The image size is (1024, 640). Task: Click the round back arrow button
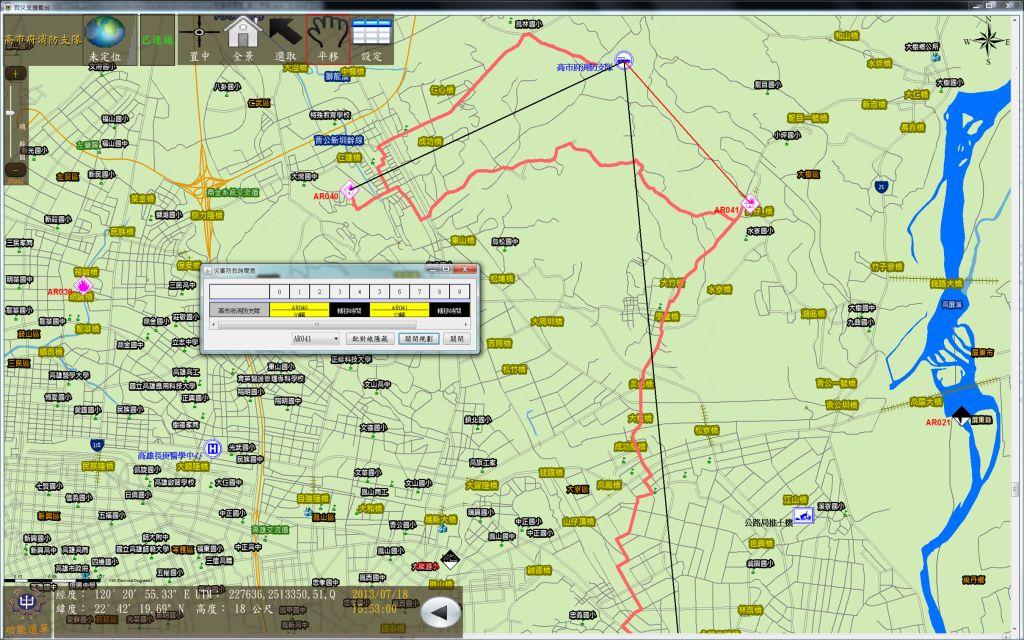[441, 612]
